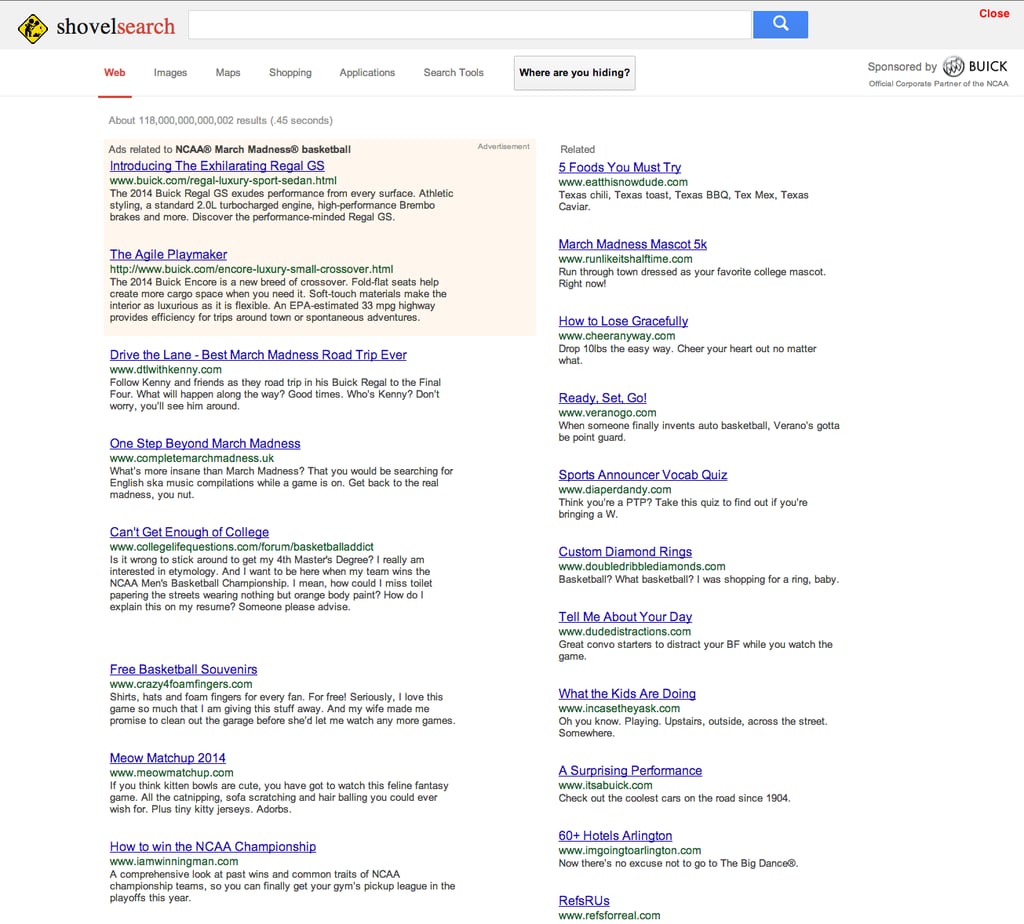Visit 'Custom Diamond Rings' related link
The height and width of the screenshot is (924, 1024).
625,552
